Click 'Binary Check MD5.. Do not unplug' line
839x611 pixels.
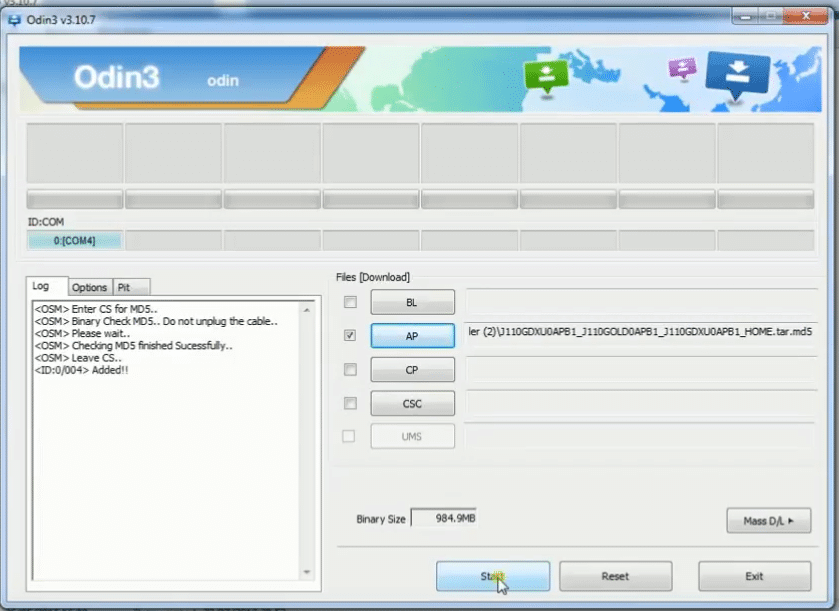(156, 322)
